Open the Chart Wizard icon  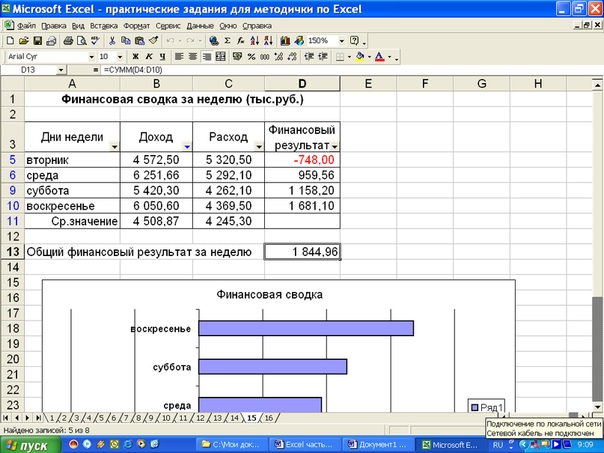pyautogui.click(x=286, y=41)
